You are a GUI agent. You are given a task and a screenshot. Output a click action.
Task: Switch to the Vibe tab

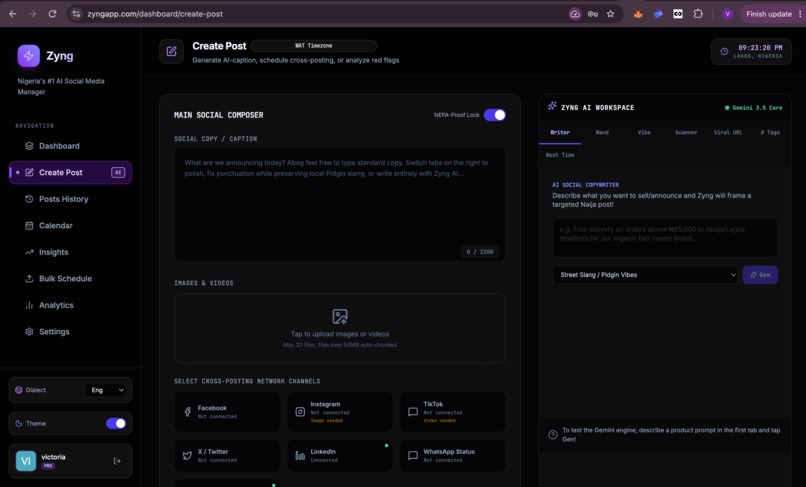pos(644,133)
